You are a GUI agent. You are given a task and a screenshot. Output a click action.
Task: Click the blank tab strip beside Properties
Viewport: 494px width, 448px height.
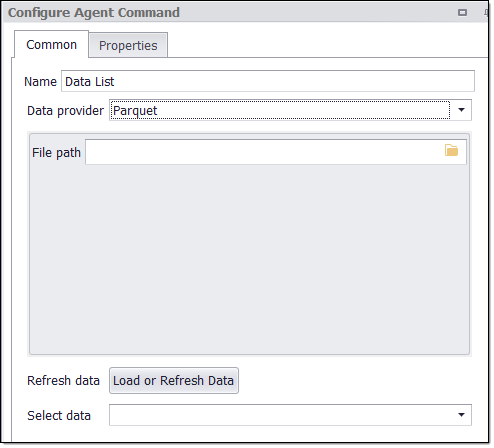tap(328, 45)
